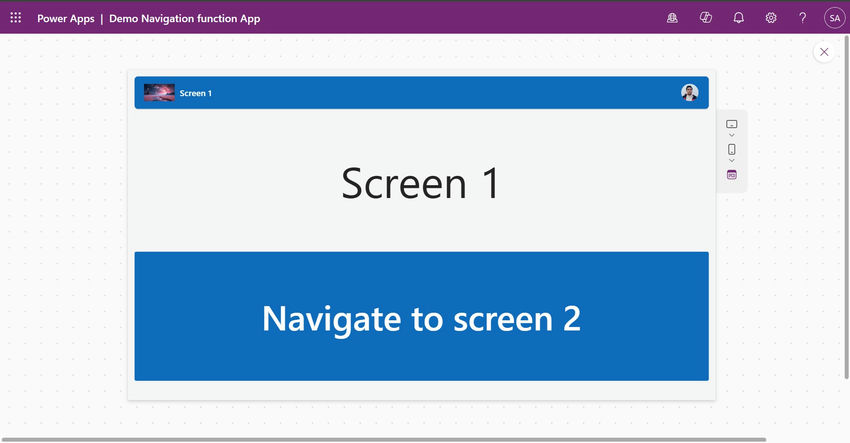Select the phone device preview icon
The width and height of the screenshot is (850, 443).
[x=731, y=149]
